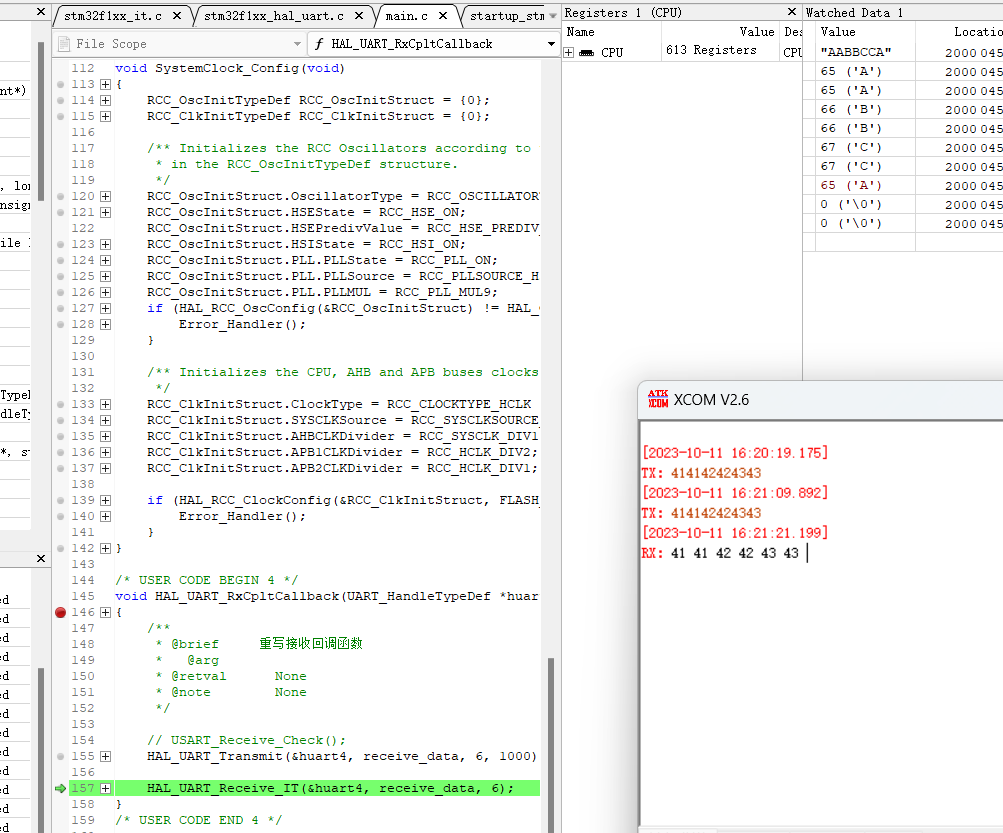Viewport: 1003px width, 833px height.
Task: Open the File Scope dropdown
Action: 297,44
